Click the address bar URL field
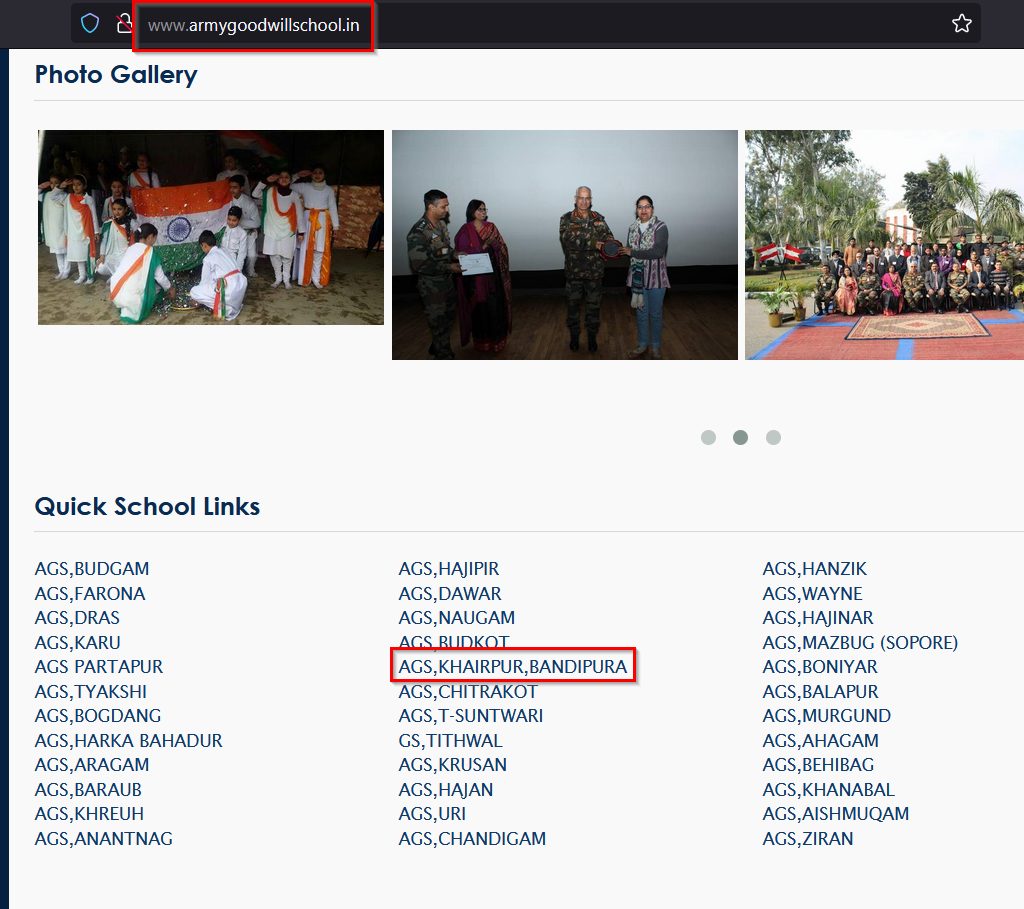 (x=254, y=25)
